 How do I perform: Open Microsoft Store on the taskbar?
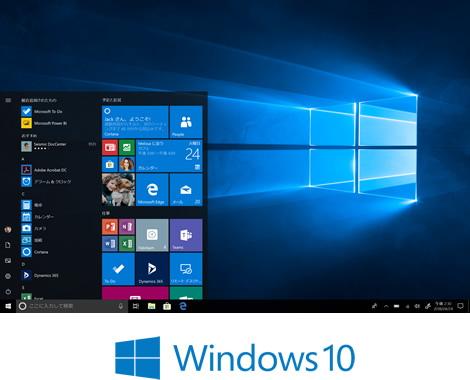167,306
